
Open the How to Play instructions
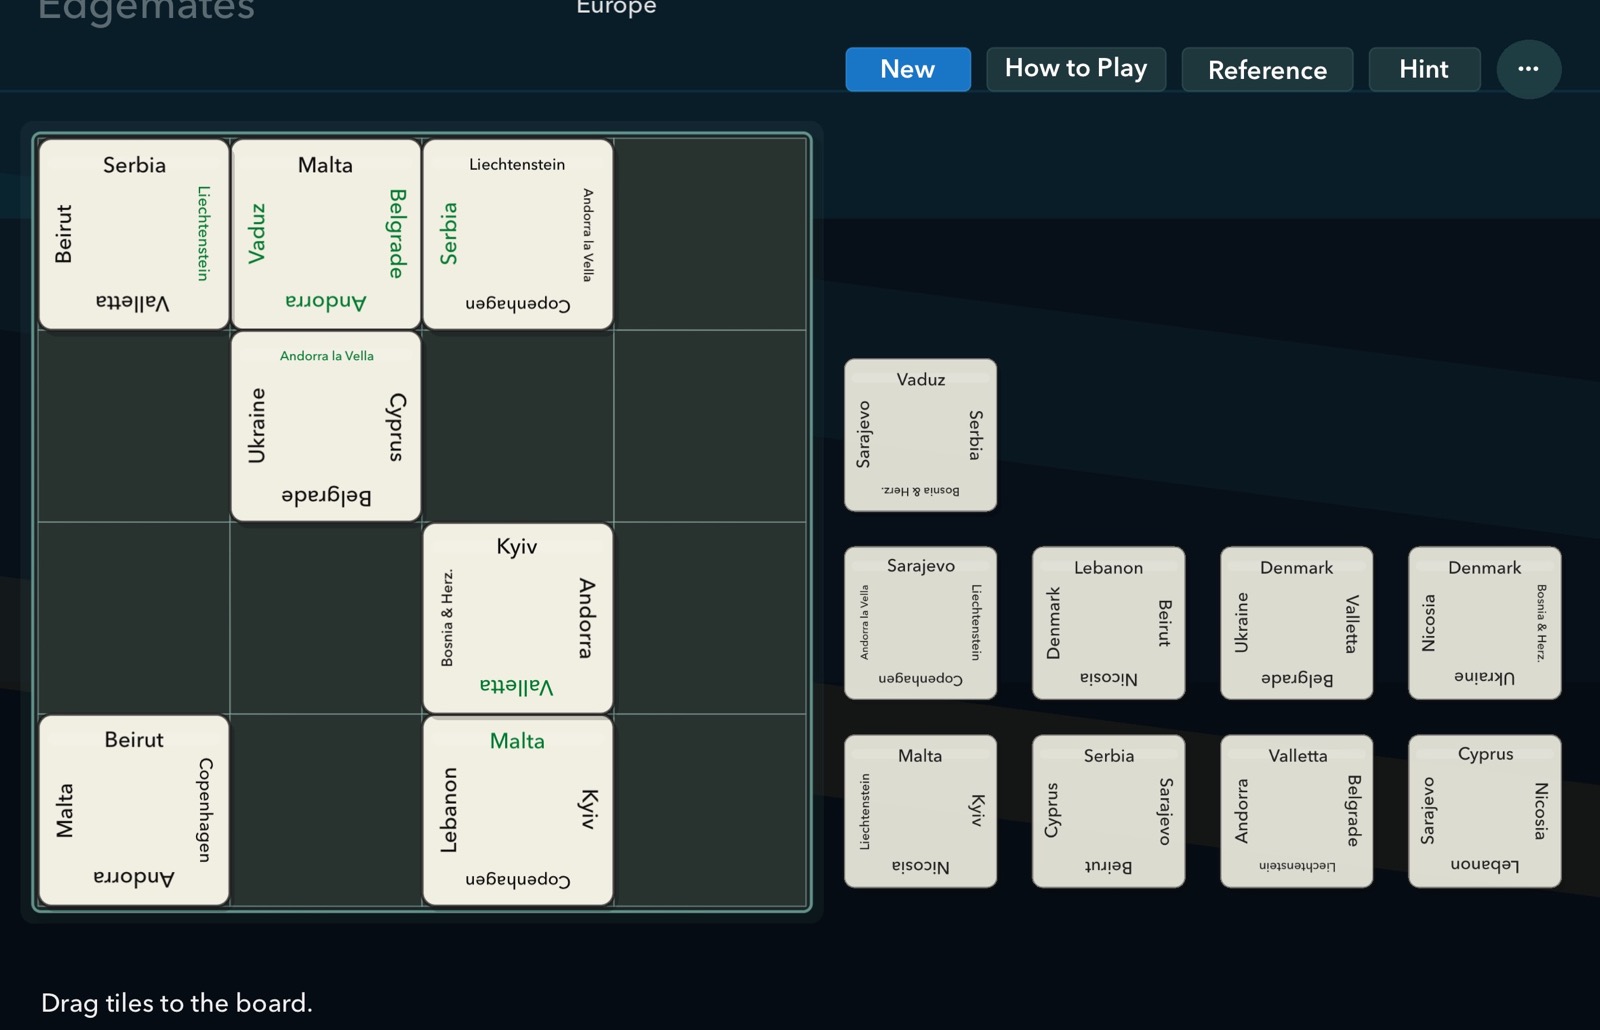(x=1076, y=69)
